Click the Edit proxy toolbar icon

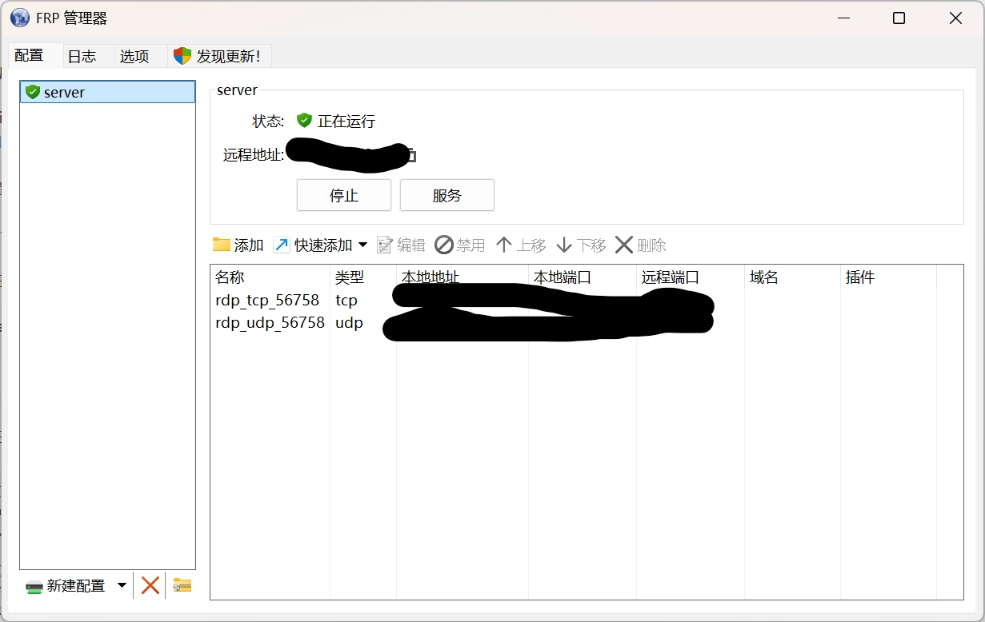coord(385,245)
